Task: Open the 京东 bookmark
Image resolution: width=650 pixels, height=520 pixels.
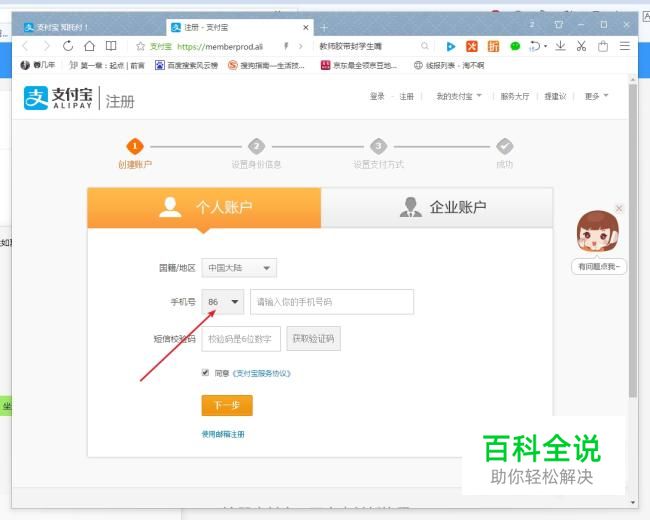Action: click(x=359, y=65)
